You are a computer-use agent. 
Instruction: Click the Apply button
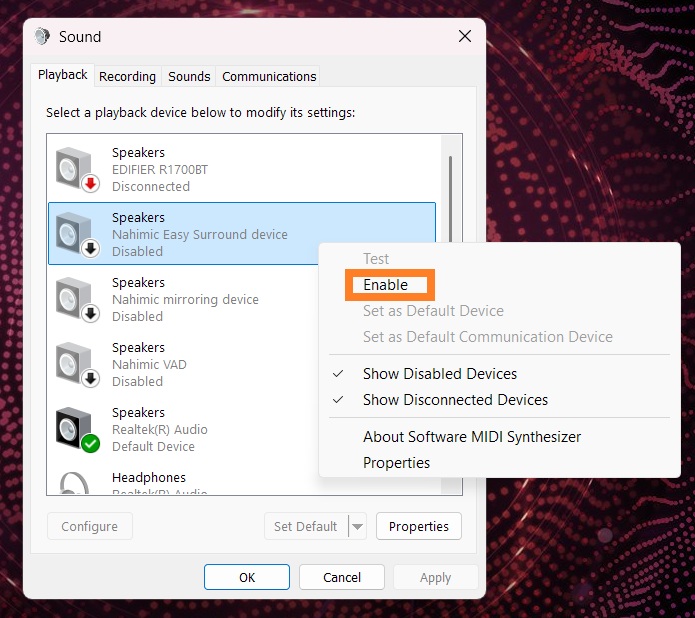pos(435,577)
